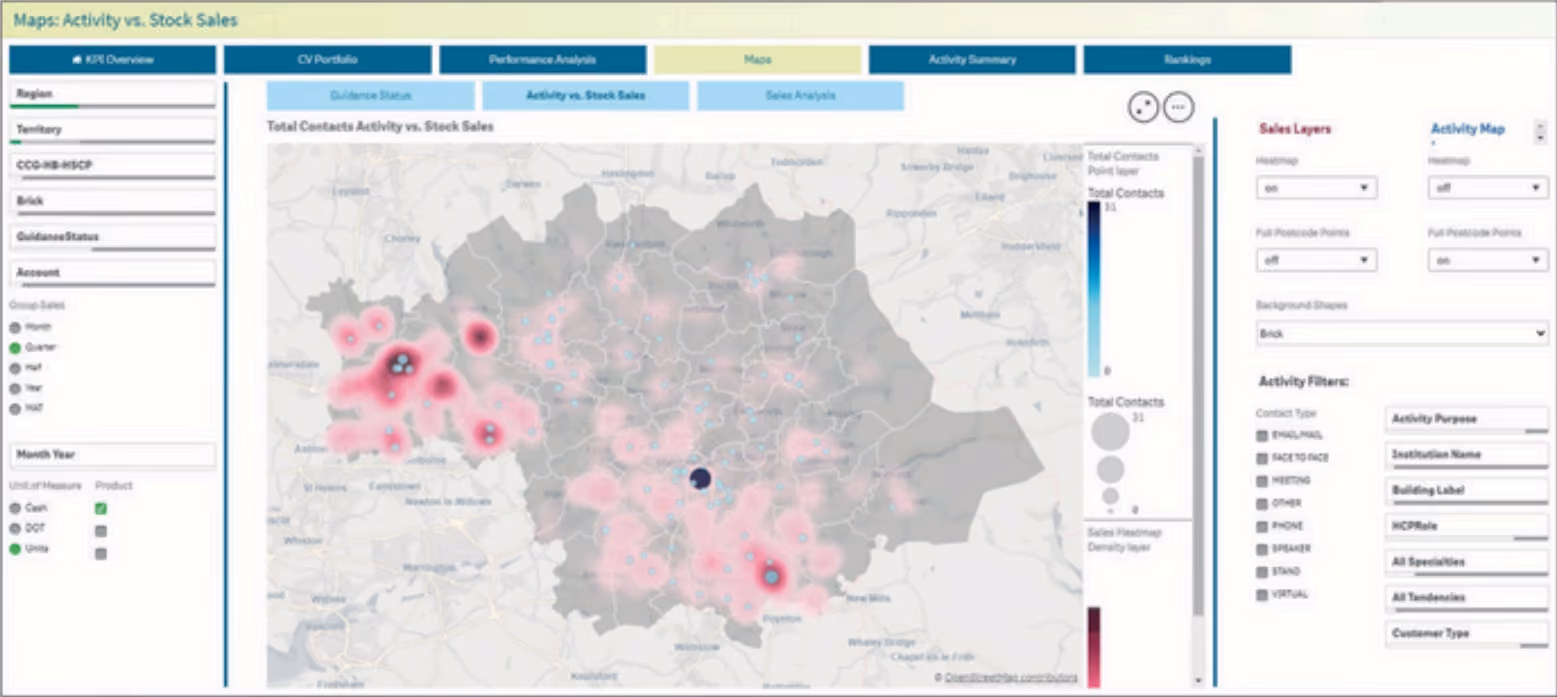Open Sales Layers Full Postcode Points dropdown
Screen dimensions: 1557x697
tap(1316, 260)
